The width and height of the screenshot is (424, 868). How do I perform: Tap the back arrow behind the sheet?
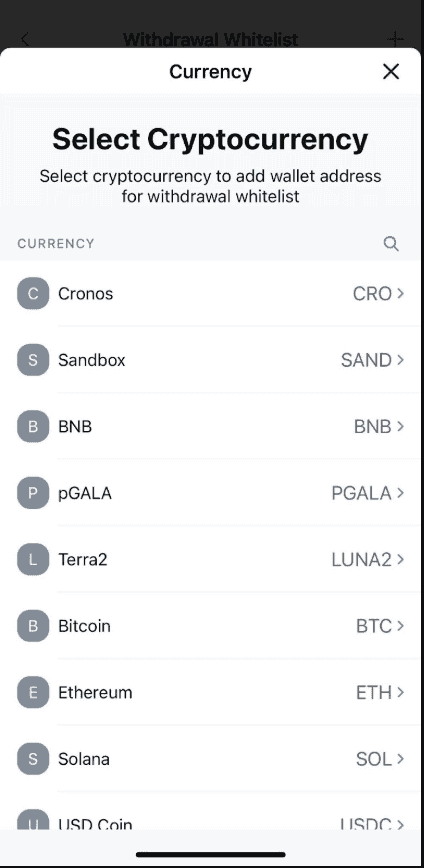pyautogui.click(x=24, y=39)
